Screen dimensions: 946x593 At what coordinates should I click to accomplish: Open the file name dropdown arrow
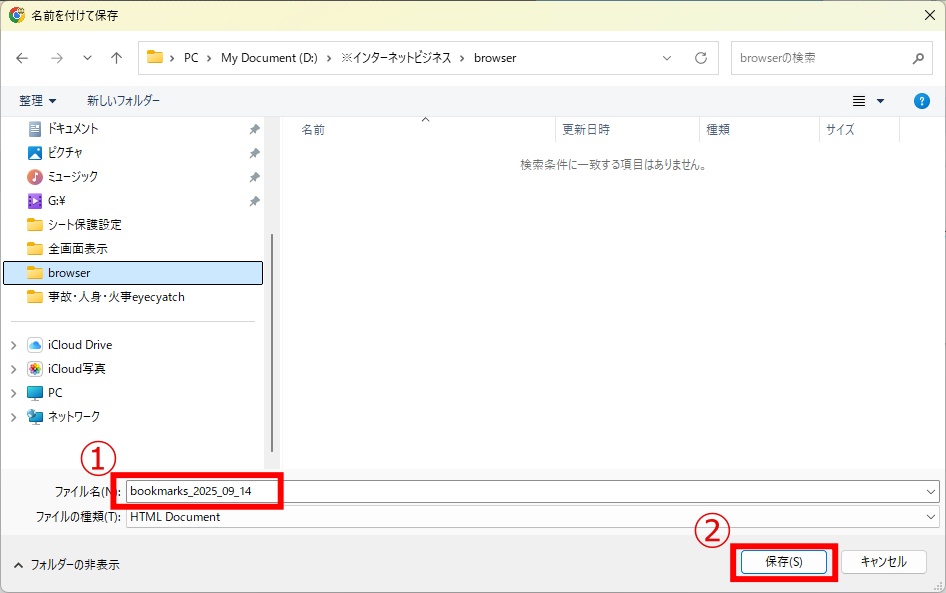[931, 492]
